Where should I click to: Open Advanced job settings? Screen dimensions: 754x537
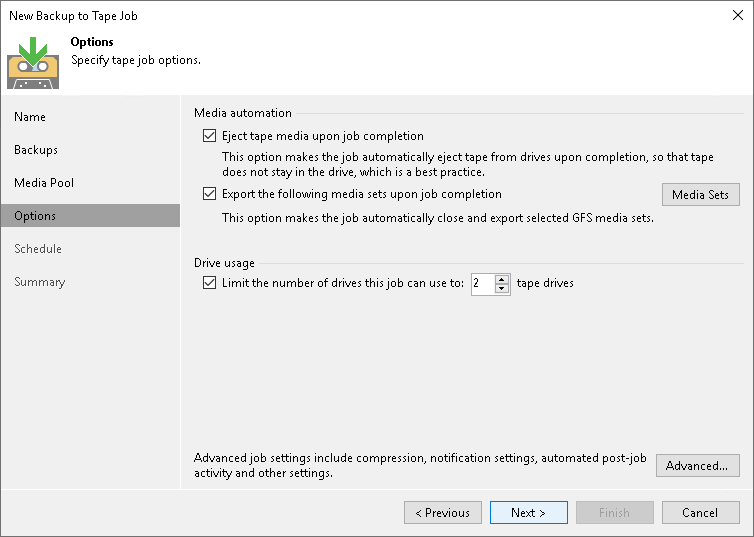[x=698, y=466]
